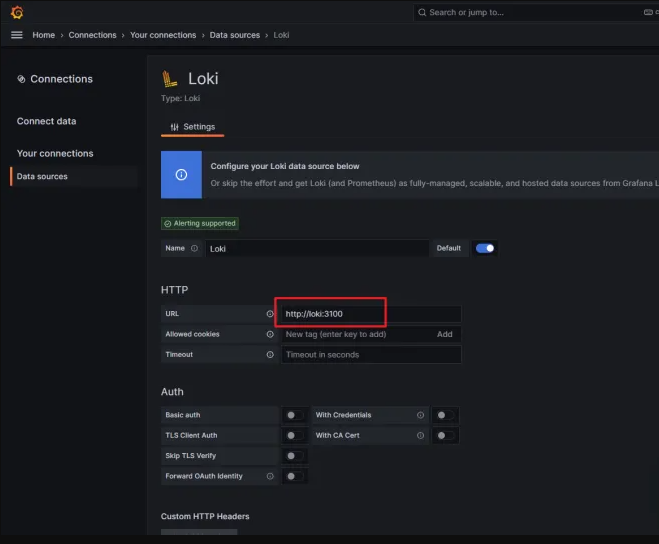This screenshot has height=544, width=659.
Task: Go to Connections breadcrumb
Action: (92, 35)
